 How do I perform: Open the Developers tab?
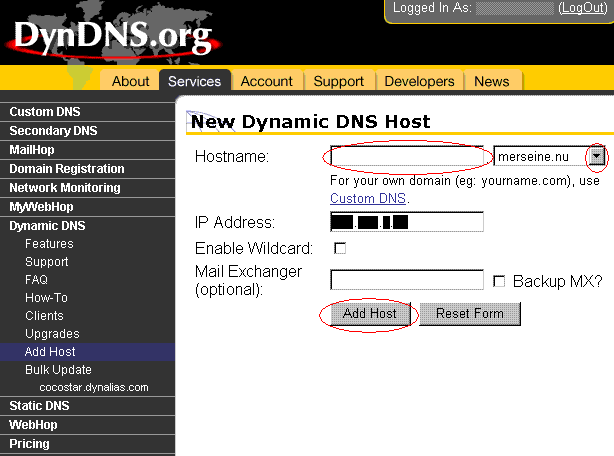[419, 82]
